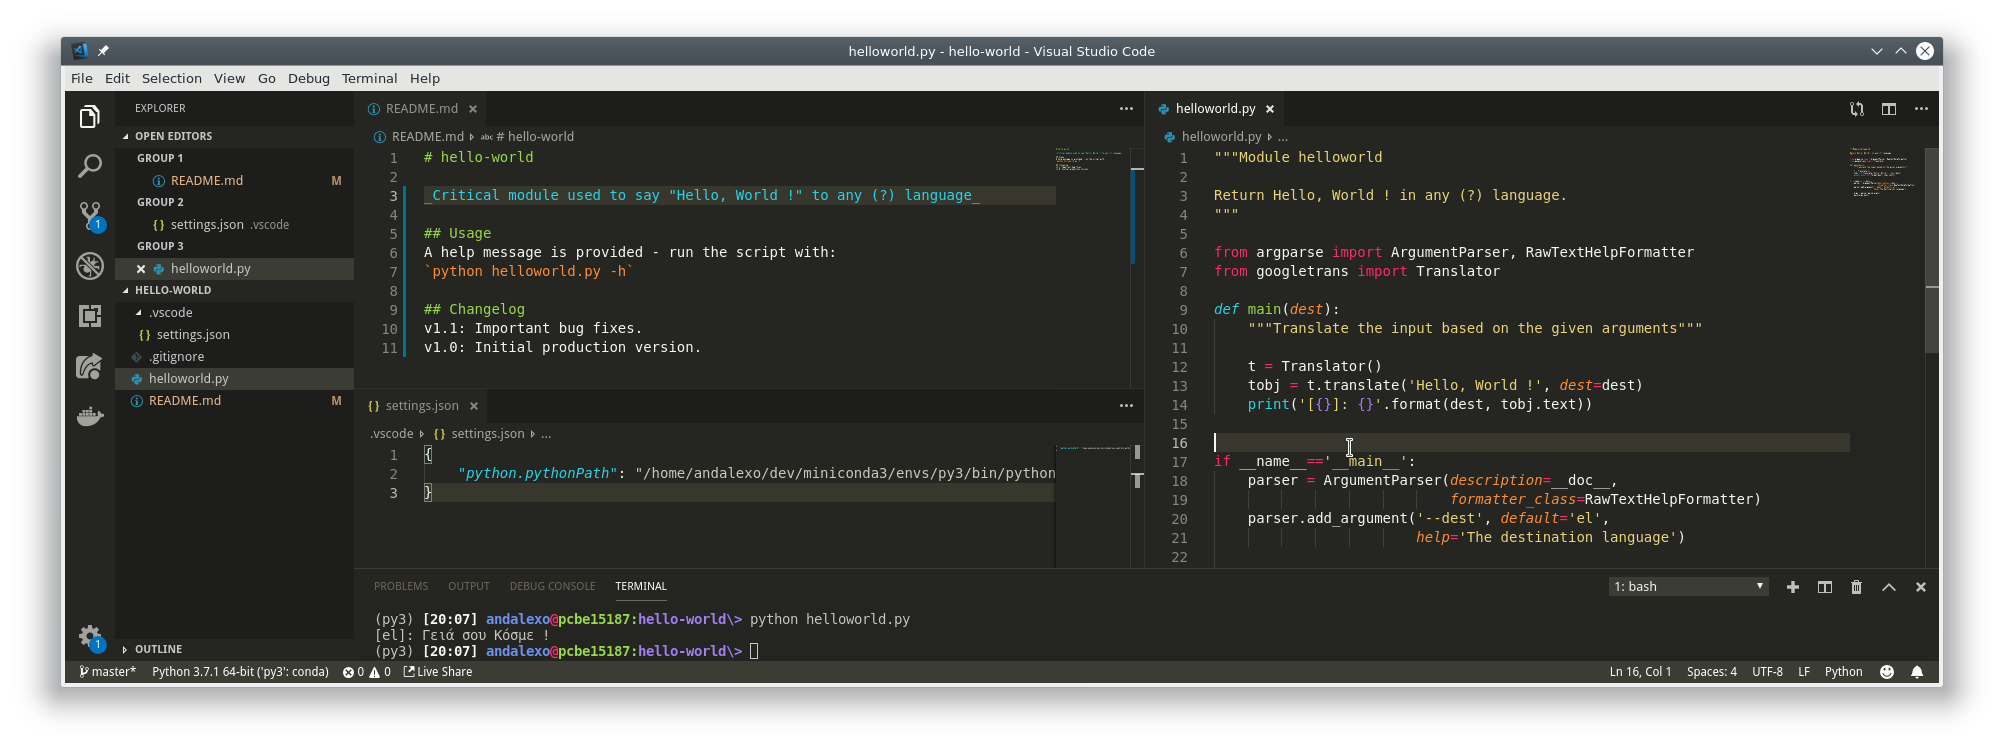This screenshot has height=748, width=2004.
Task: Collapse the .vscode folder
Action: click(139, 313)
